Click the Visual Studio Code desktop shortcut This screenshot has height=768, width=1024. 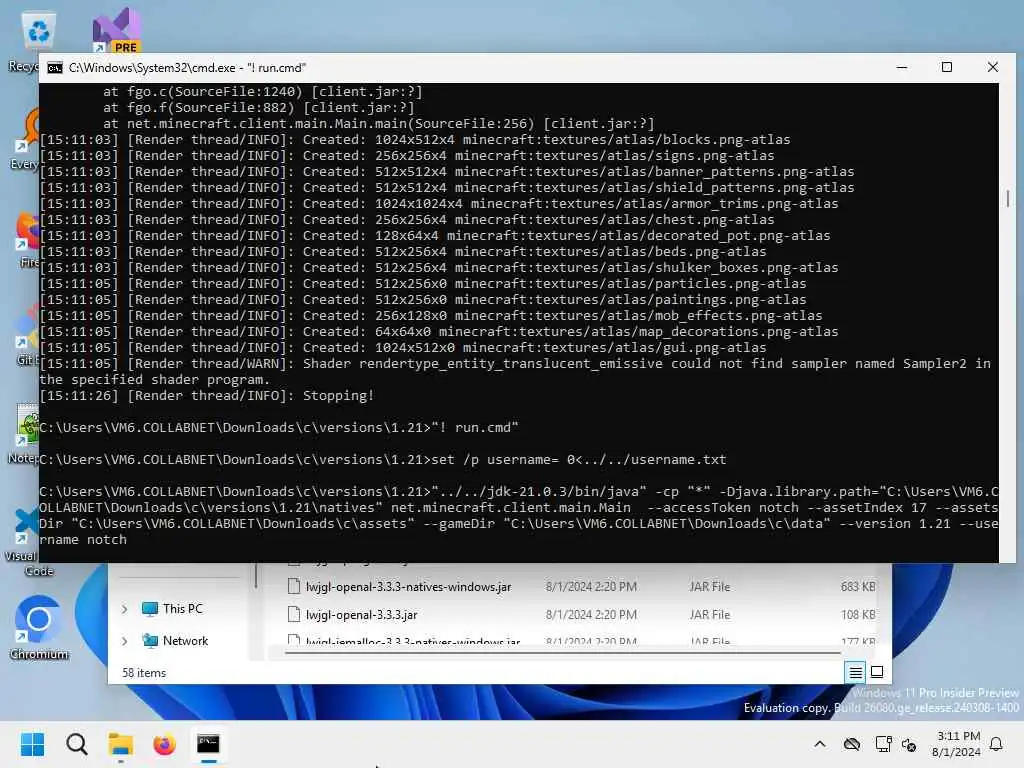tap(26, 542)
